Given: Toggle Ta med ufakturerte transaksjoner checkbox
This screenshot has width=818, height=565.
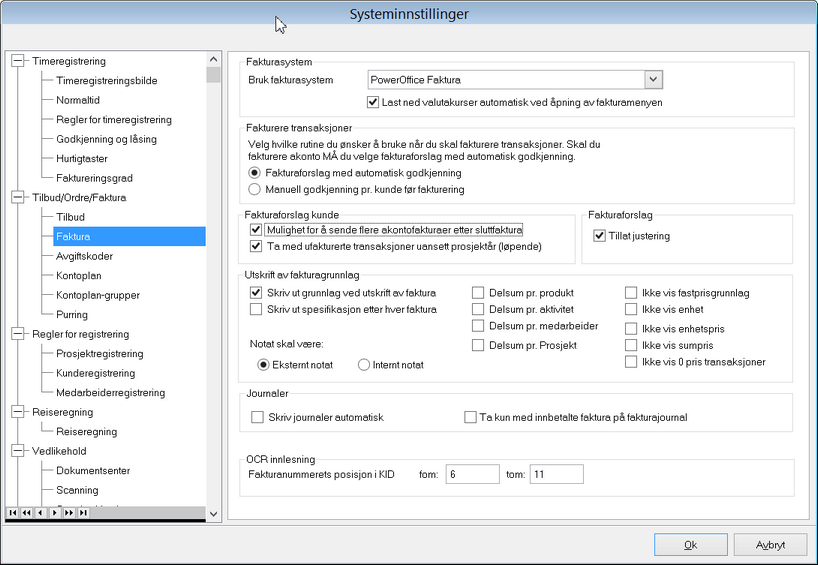Looking at the screenshot, I should (256, 246).
